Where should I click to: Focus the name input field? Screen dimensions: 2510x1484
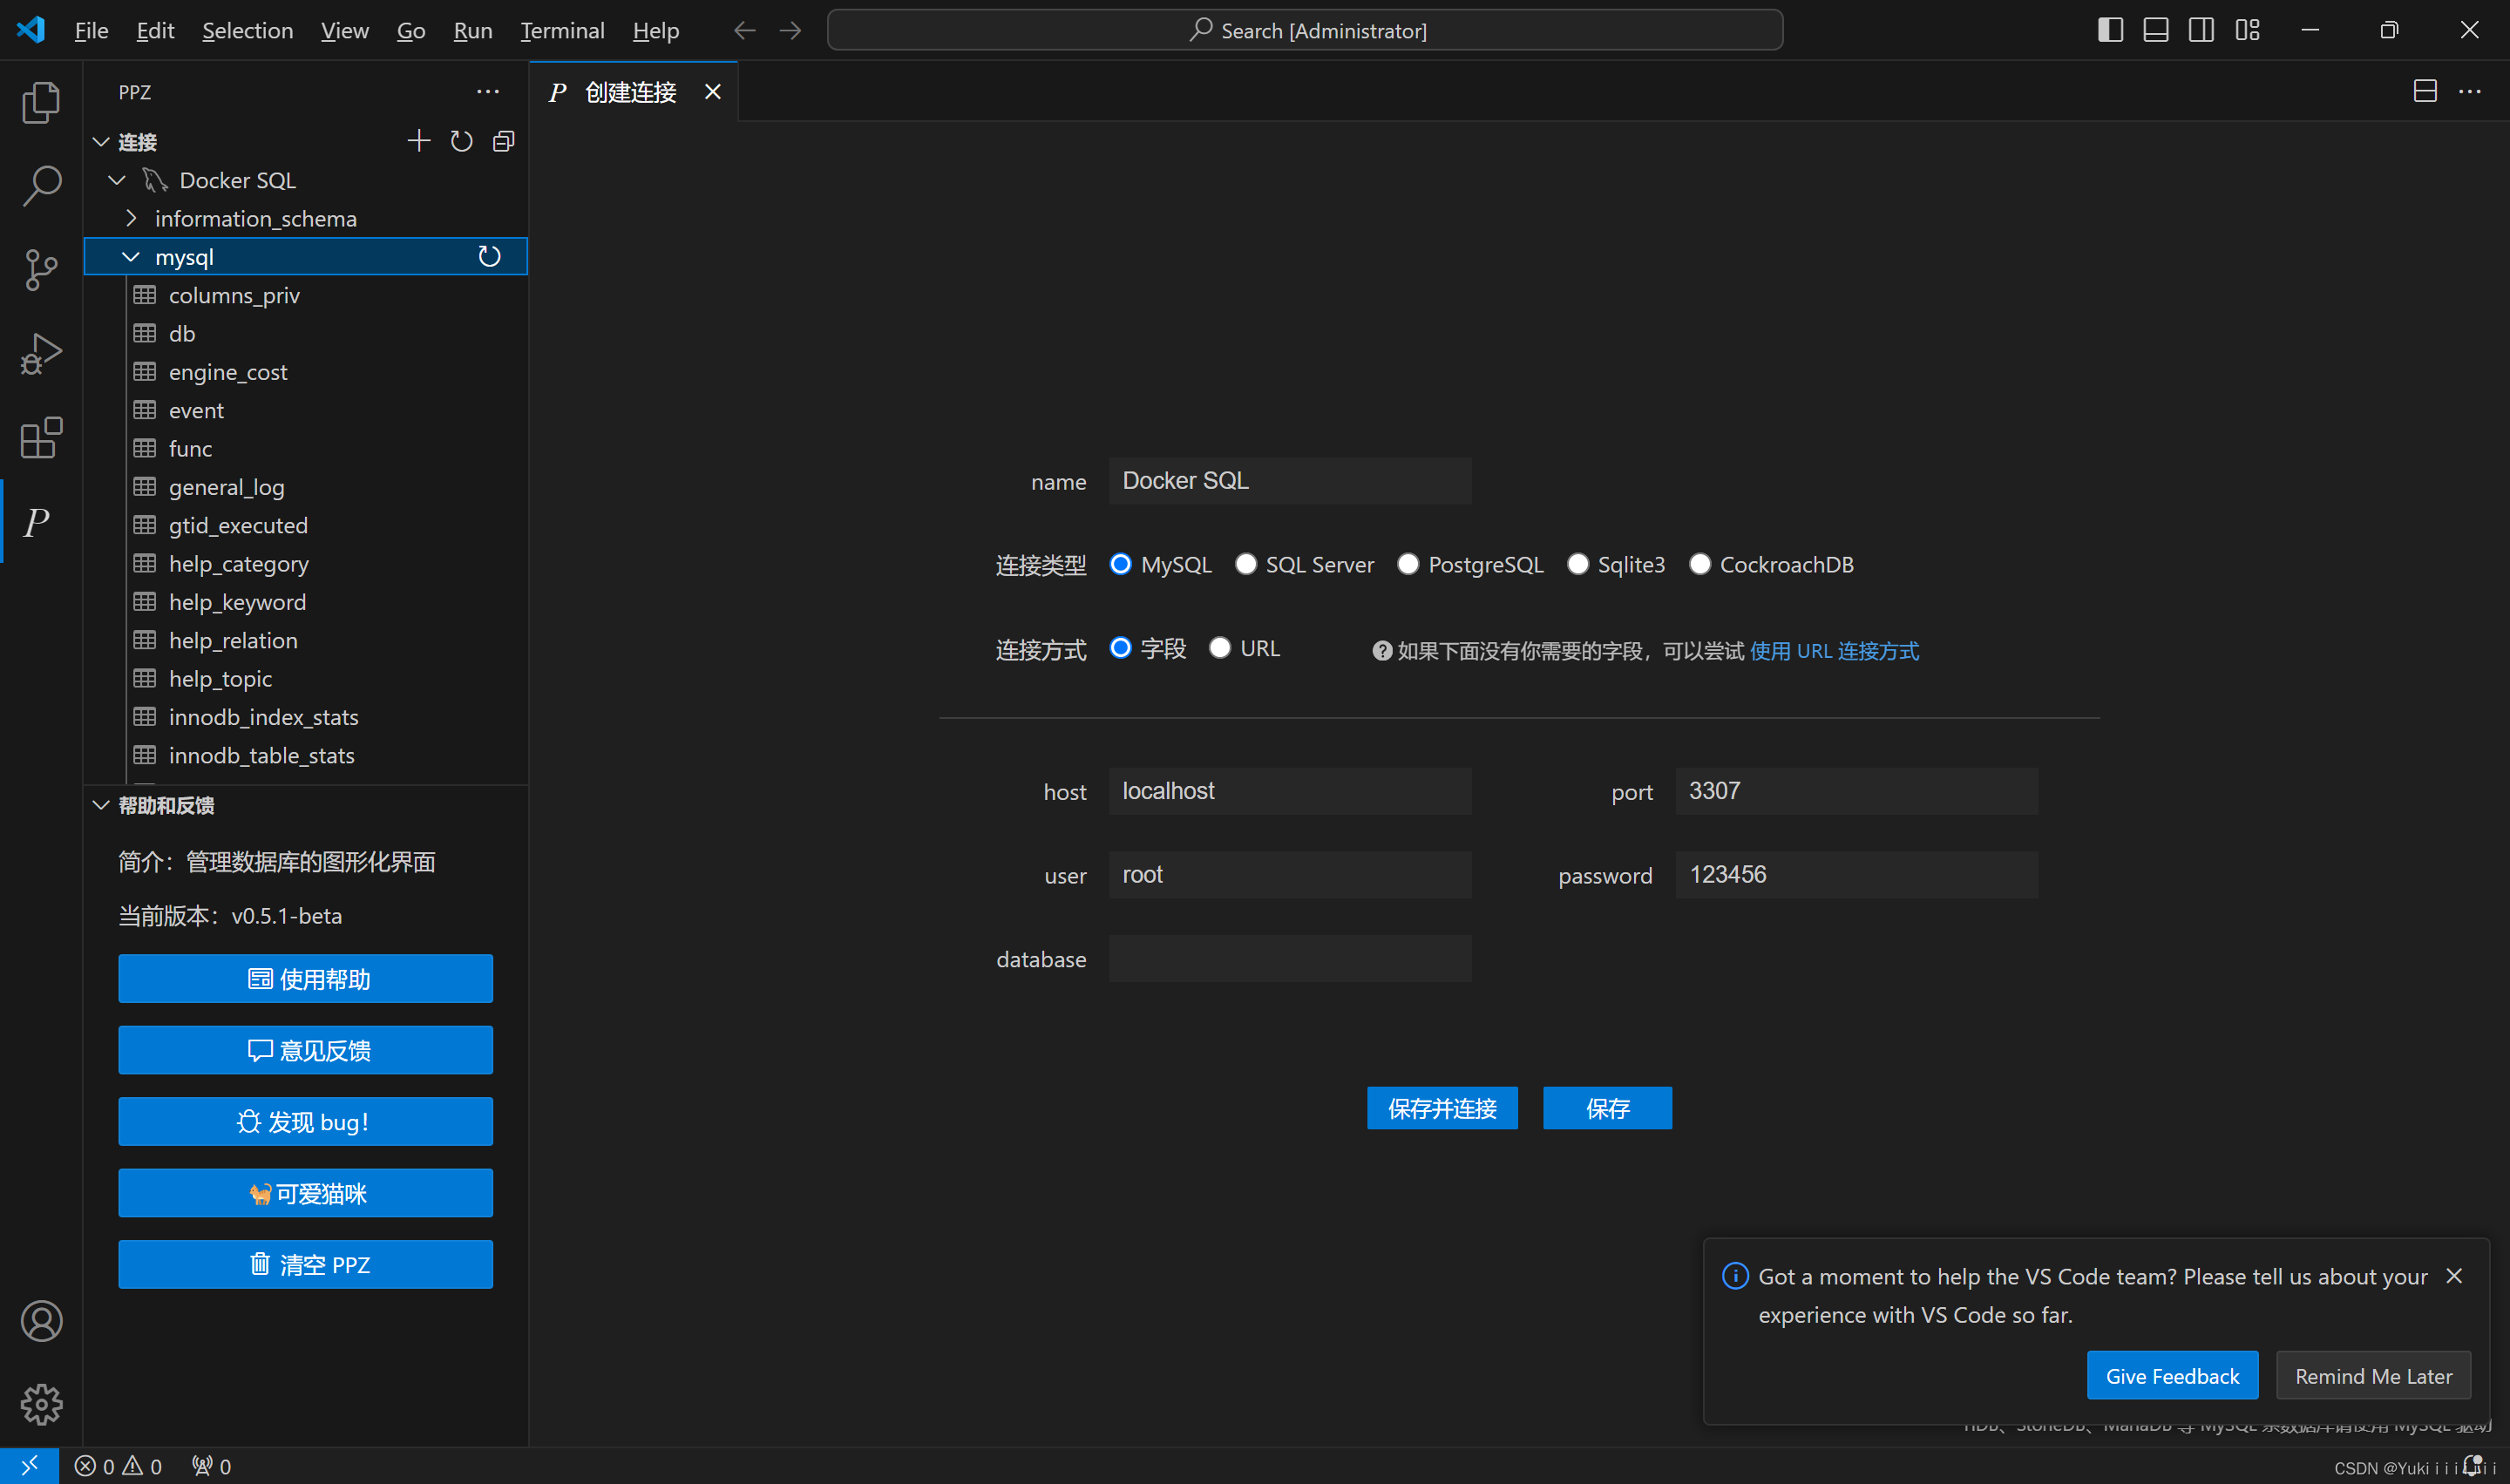click(x=1290, y=481)
